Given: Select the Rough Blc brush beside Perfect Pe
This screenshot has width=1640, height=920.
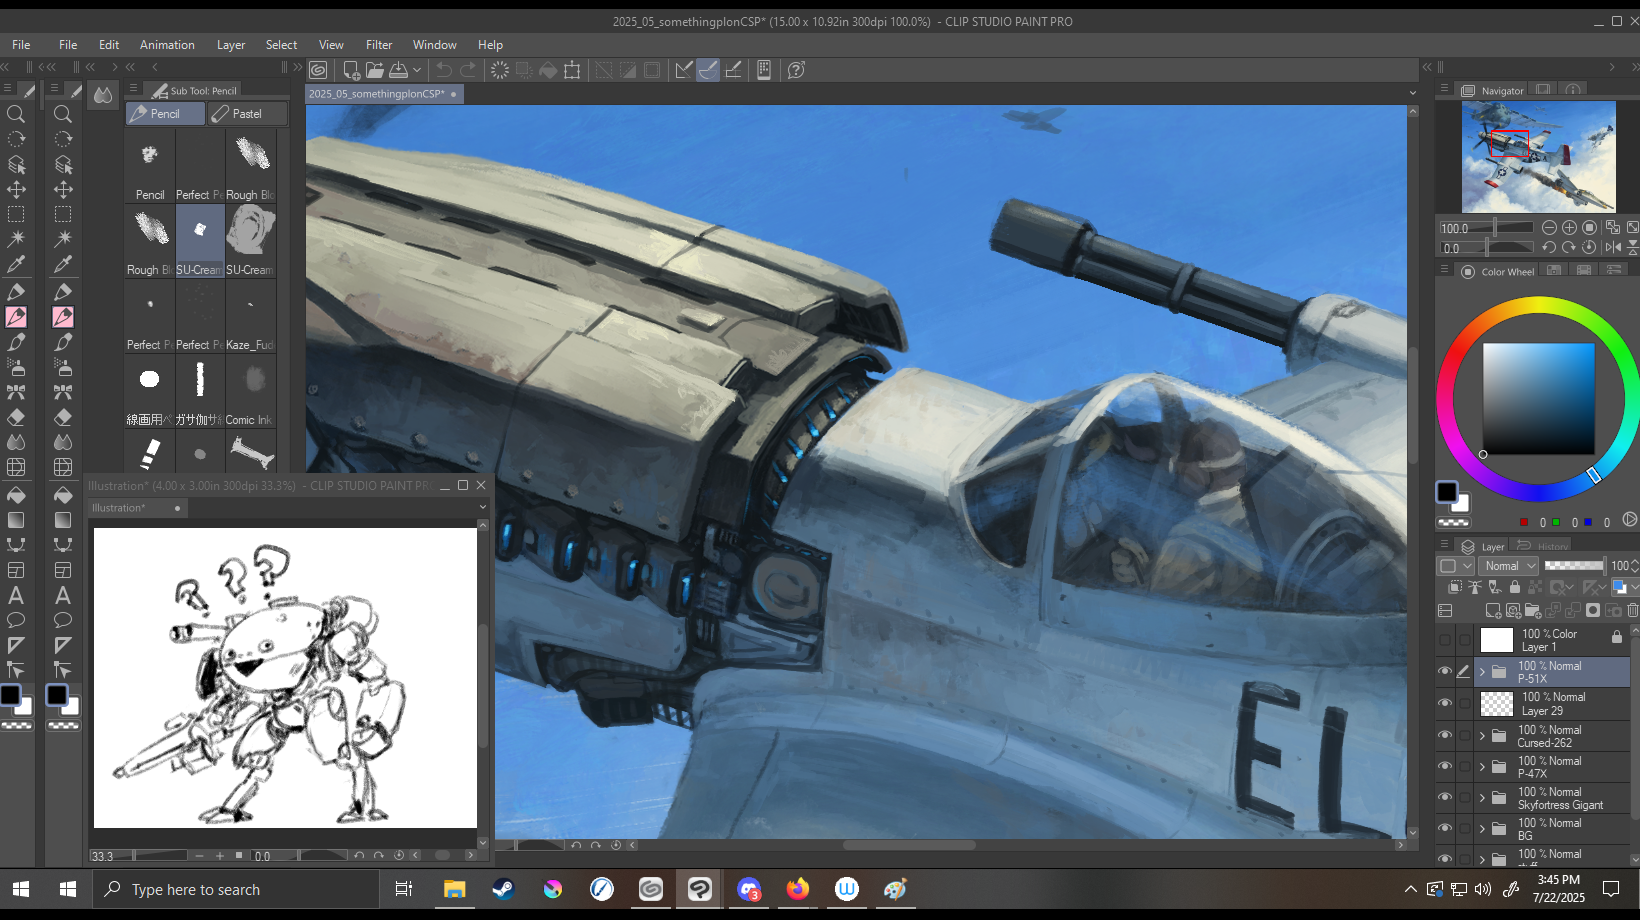Looking at the screenshot, I should pyautogui.click(x=251, y=165).
